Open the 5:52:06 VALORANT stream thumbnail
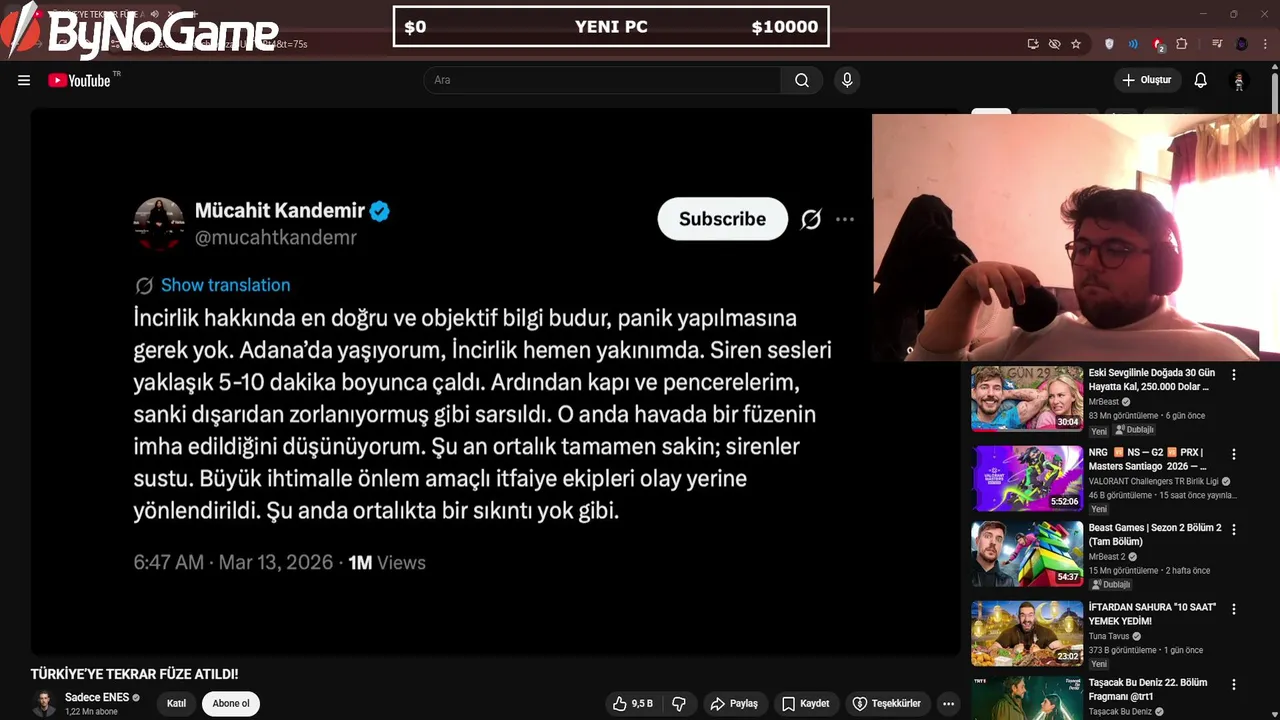Screen dimensions: 1280x720 click(1027, 478)
